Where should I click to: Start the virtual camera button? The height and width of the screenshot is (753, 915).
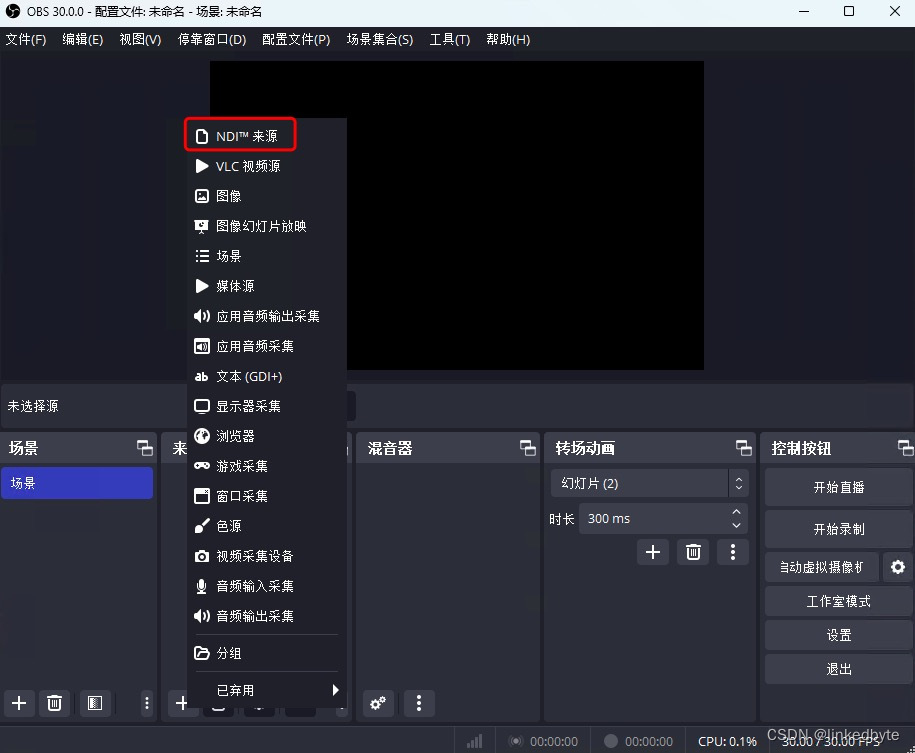[822, 567]
